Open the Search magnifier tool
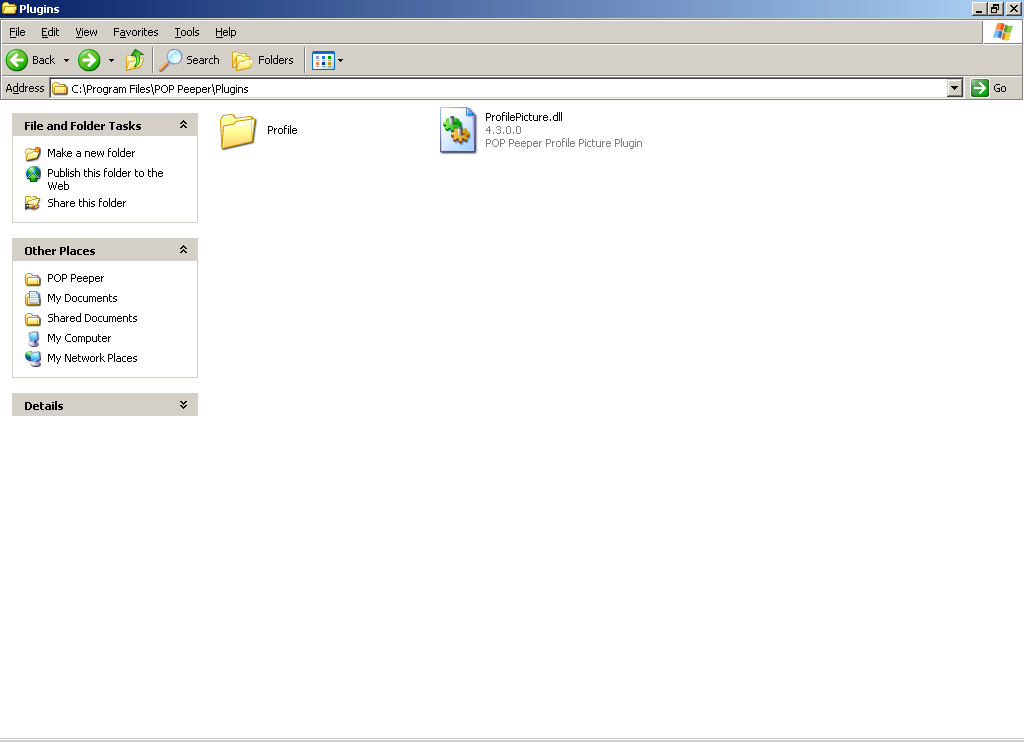Viewport: 1024px width, 742px height. click(x=171, y=60)
